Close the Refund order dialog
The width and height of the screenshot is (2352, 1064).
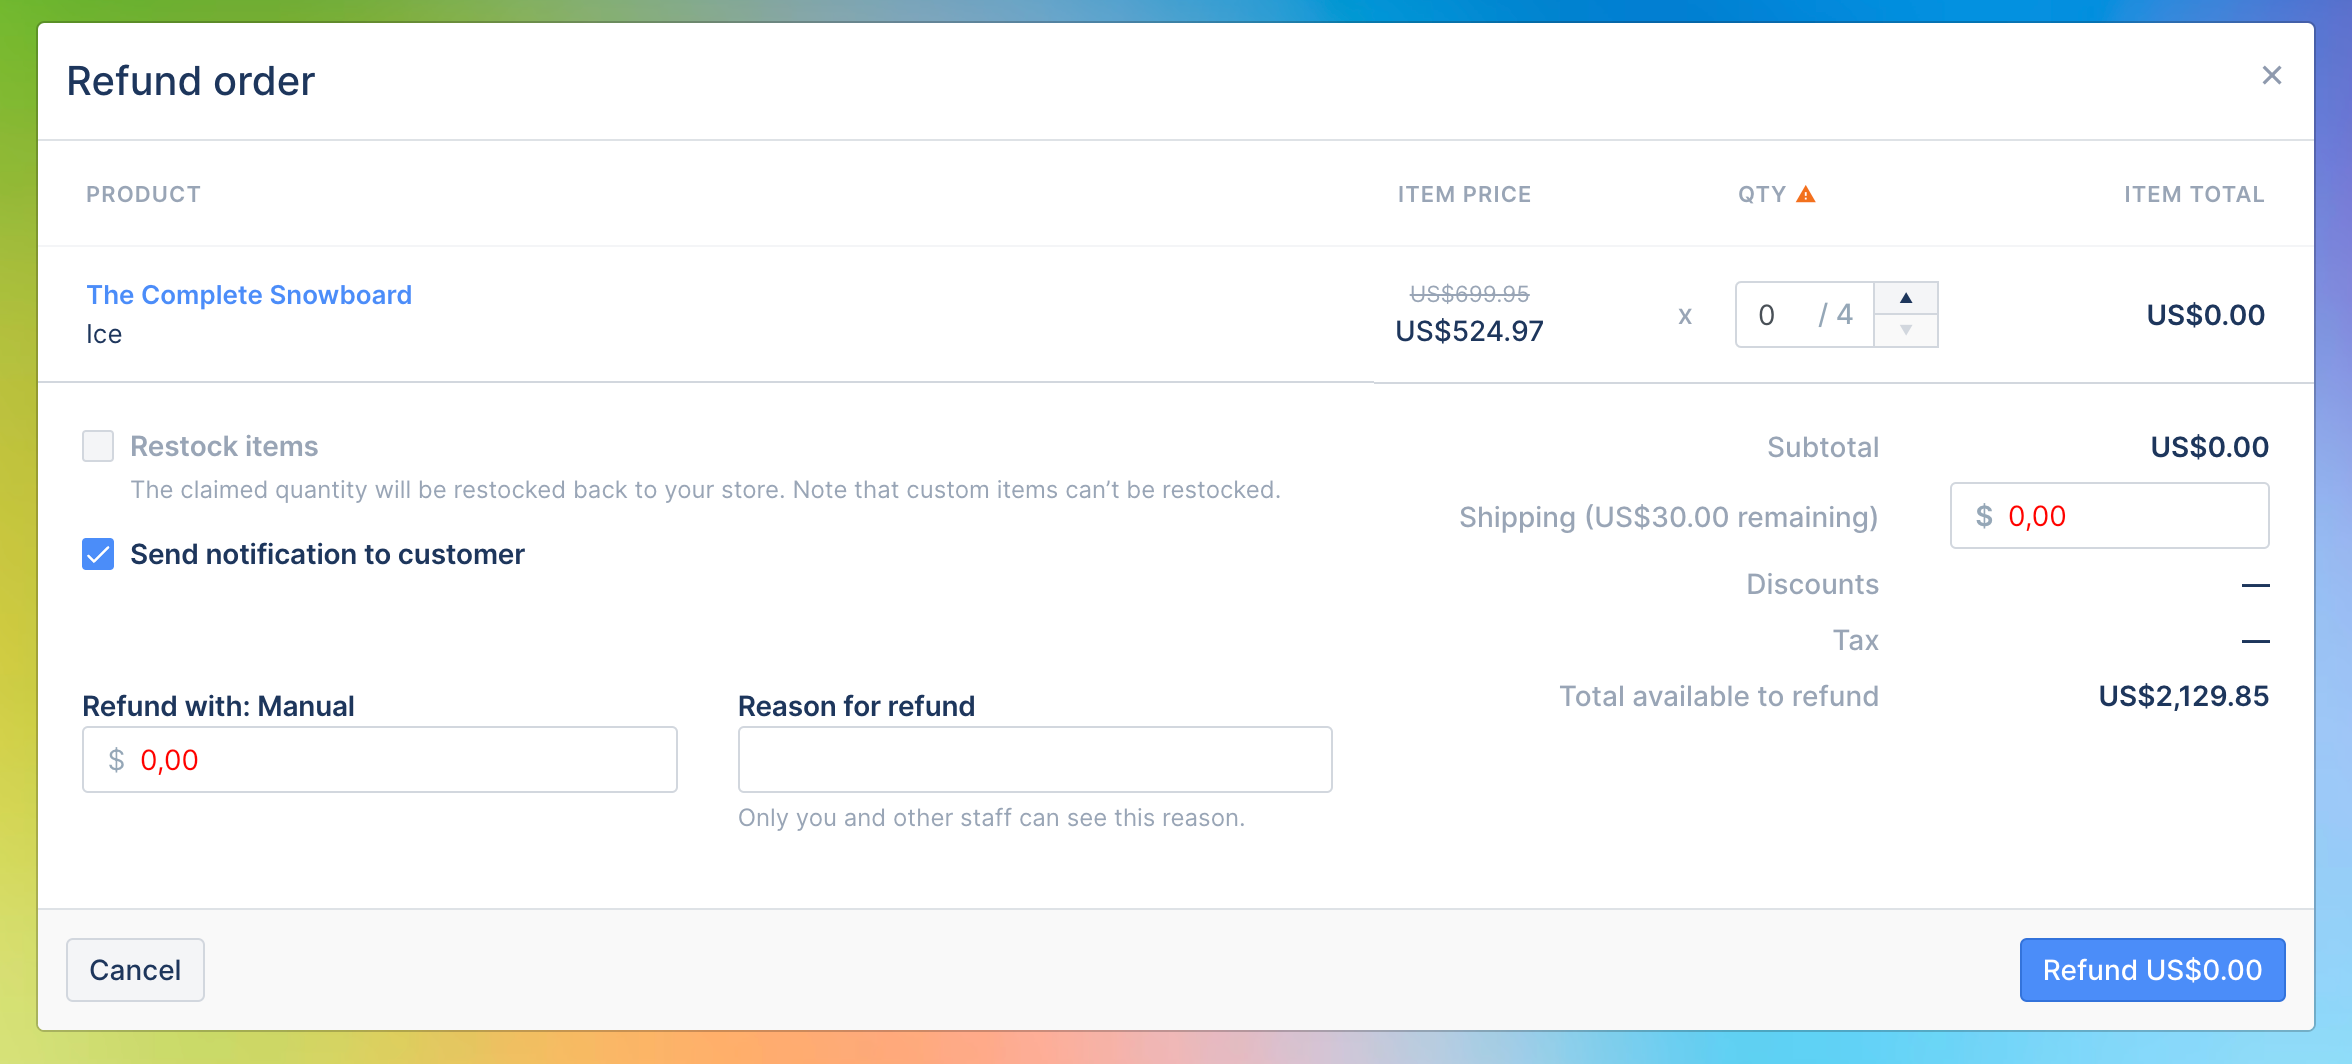2271,75
